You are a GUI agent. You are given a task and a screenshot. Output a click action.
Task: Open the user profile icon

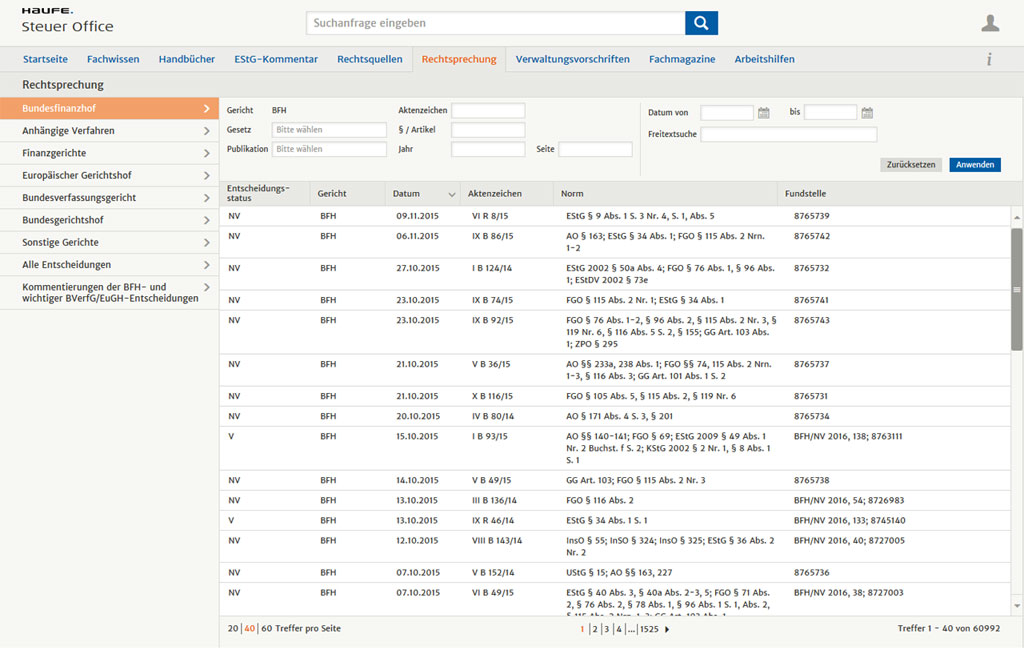point(990,23)
